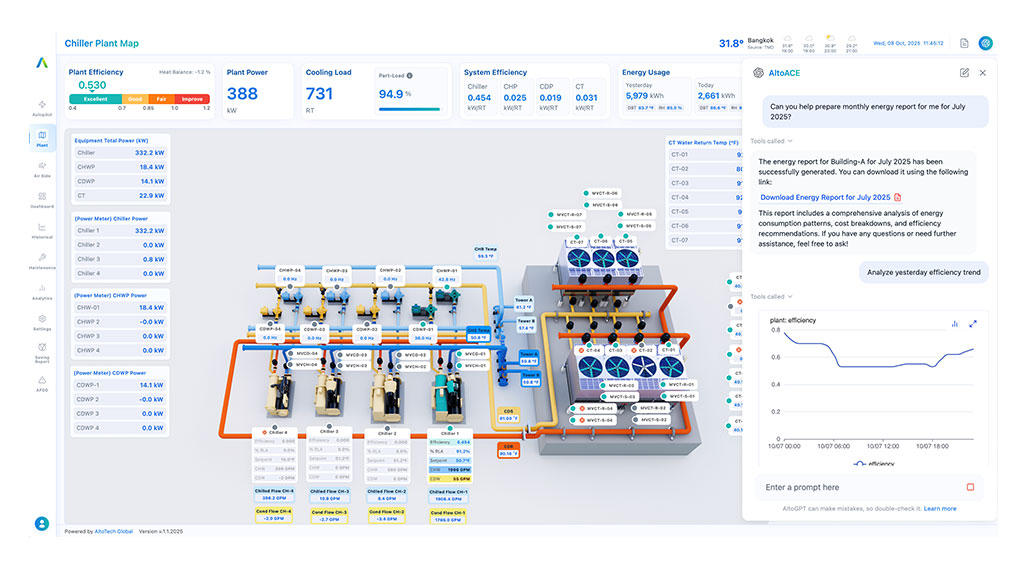1024x570 pixels.
Task: Open the Historical menu item
Action: (x=41, y=230)
